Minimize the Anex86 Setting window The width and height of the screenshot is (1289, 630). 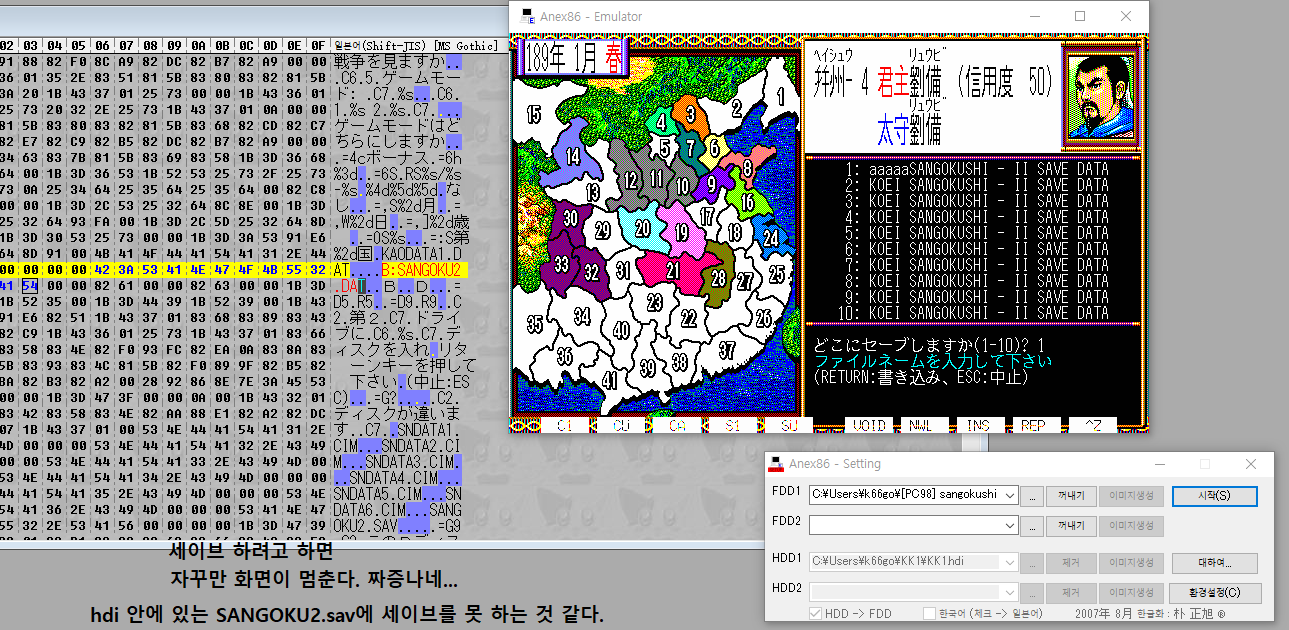1160,464
